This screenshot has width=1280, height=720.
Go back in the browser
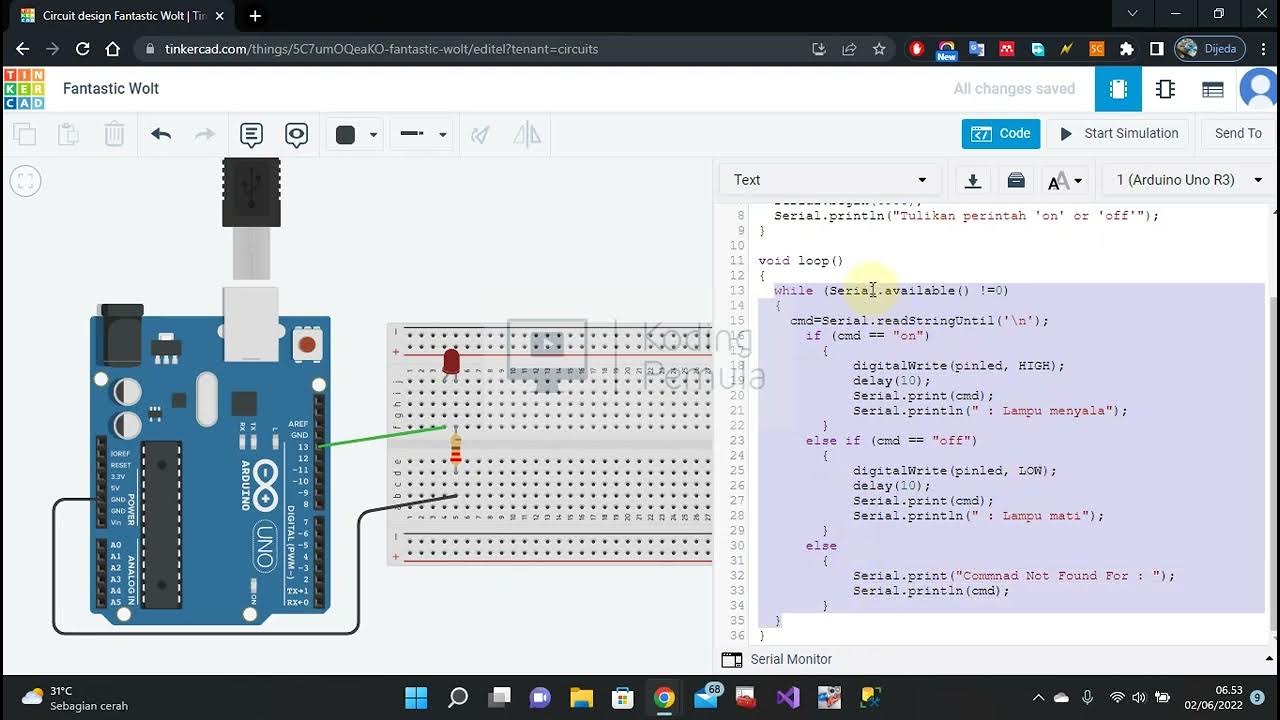[x=23, y=49]
